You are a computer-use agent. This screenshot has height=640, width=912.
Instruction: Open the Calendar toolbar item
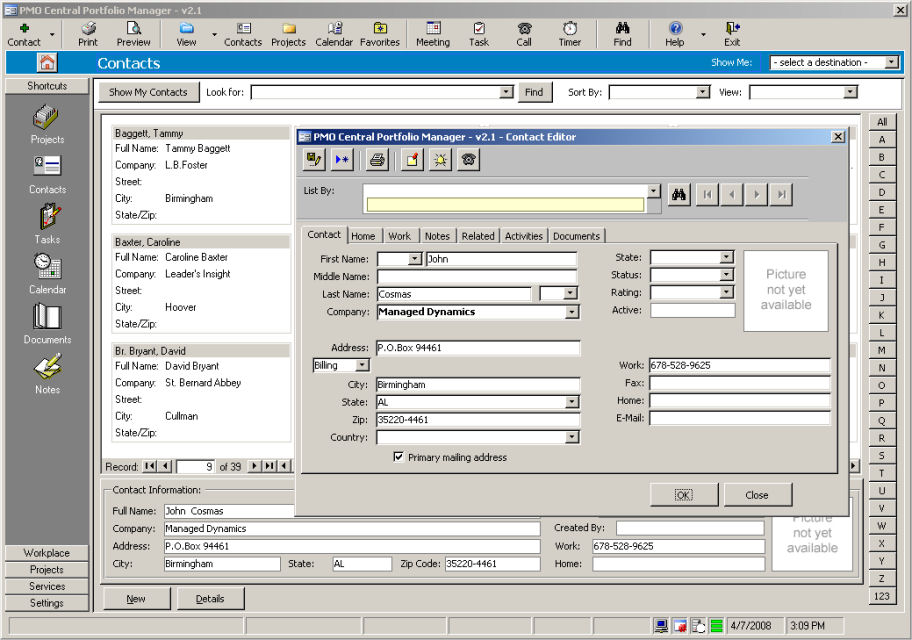coord(334,34)
